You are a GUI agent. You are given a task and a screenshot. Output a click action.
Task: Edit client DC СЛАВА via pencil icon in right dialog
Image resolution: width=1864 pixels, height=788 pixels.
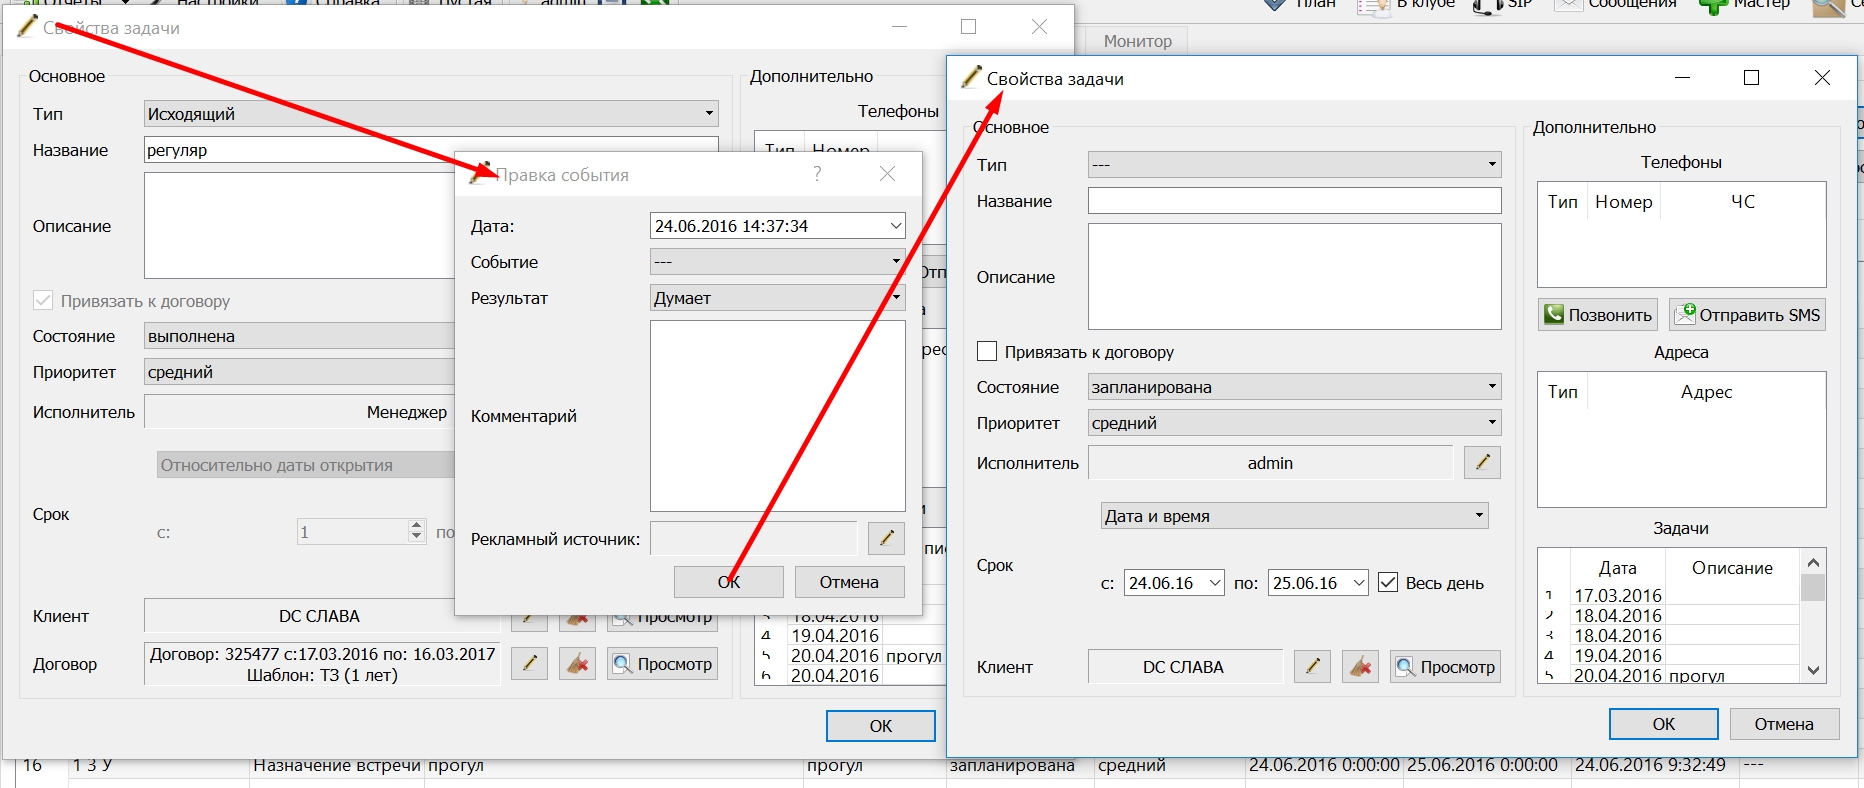click(x=1312, y=666)
